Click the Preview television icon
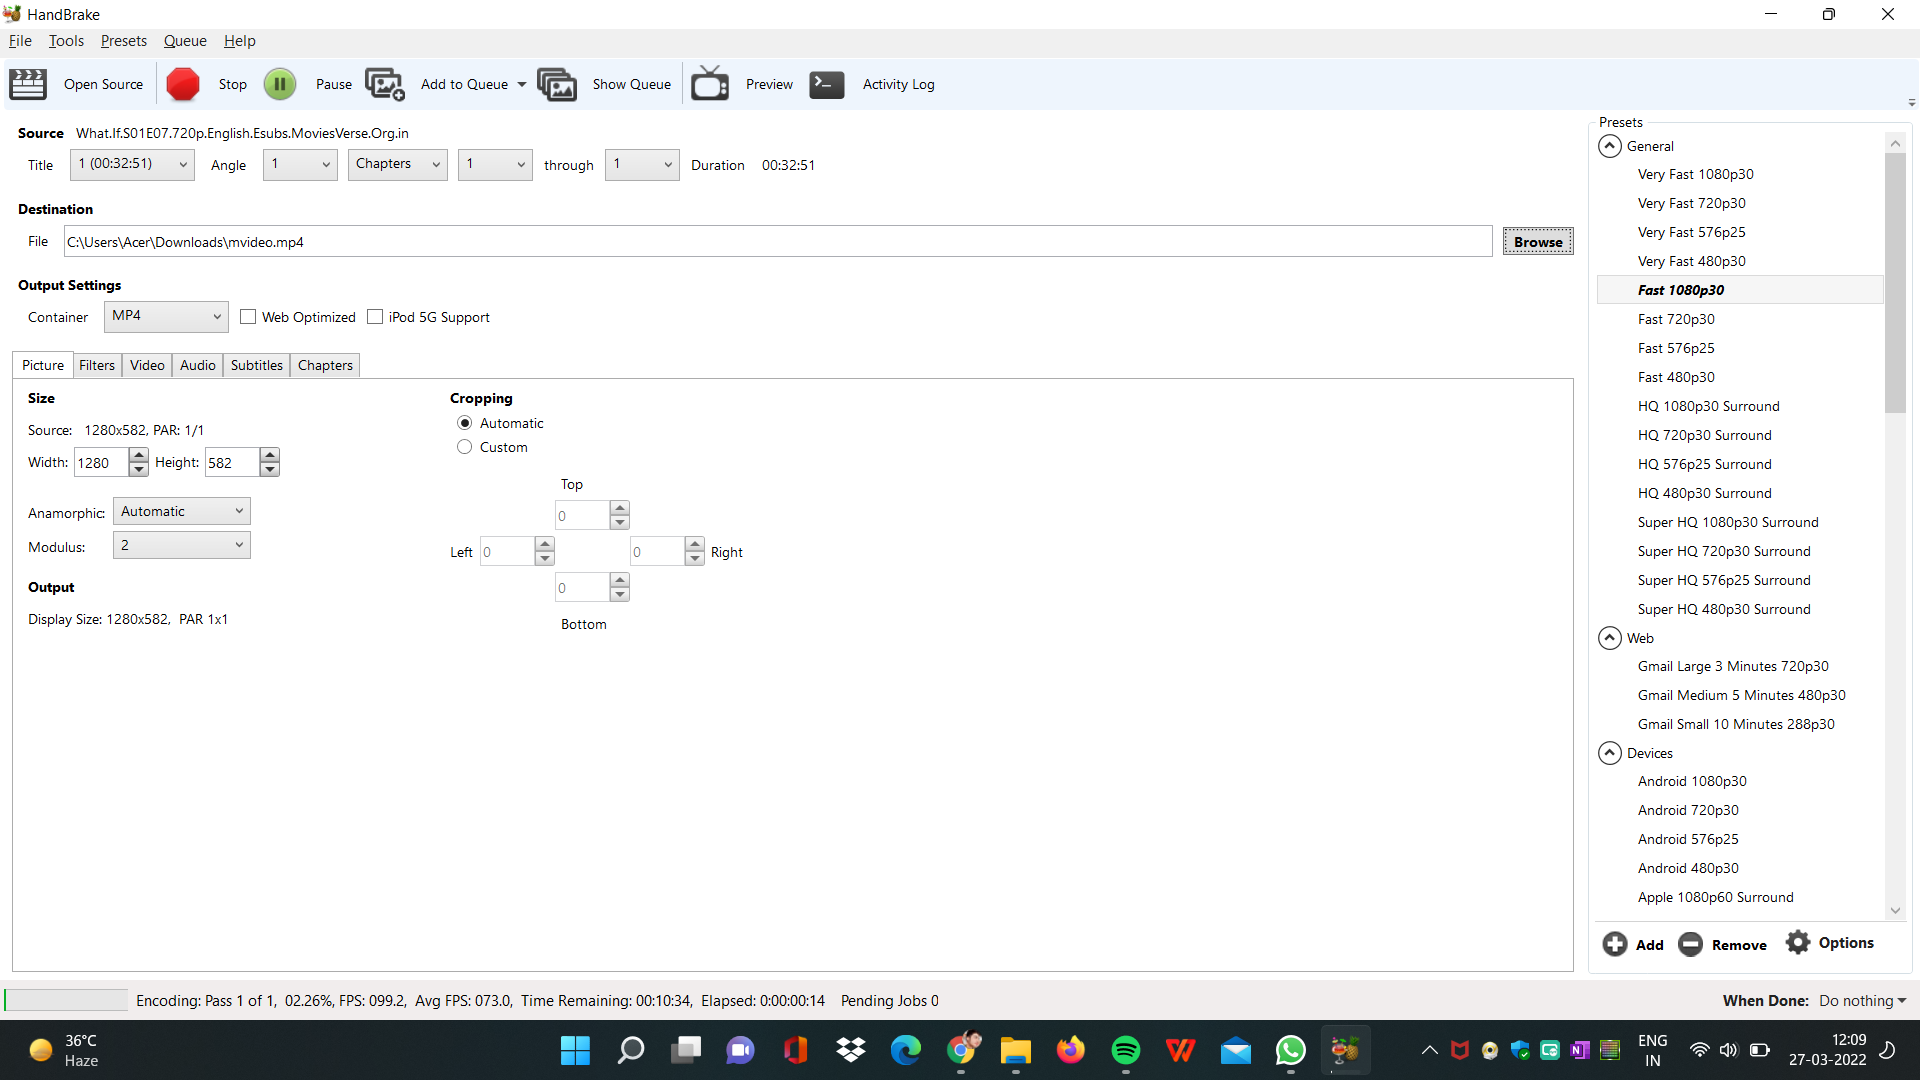Image resolution: width=1920 pixels, height=1080 pixels. tap(710, 84)
